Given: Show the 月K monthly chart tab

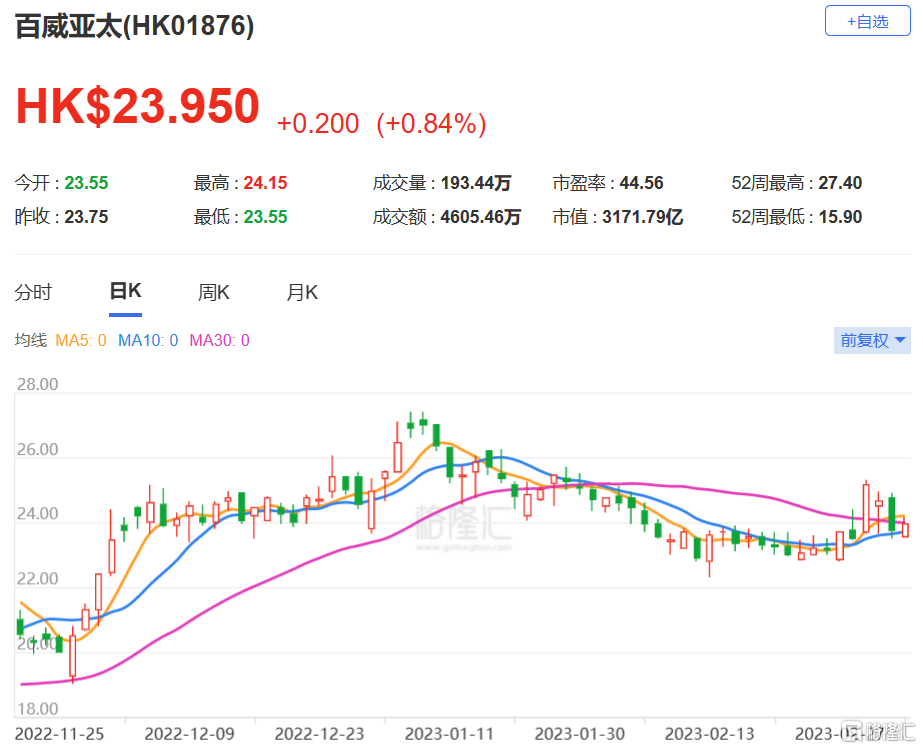Looking at the screenshot, I should (302, 292).
